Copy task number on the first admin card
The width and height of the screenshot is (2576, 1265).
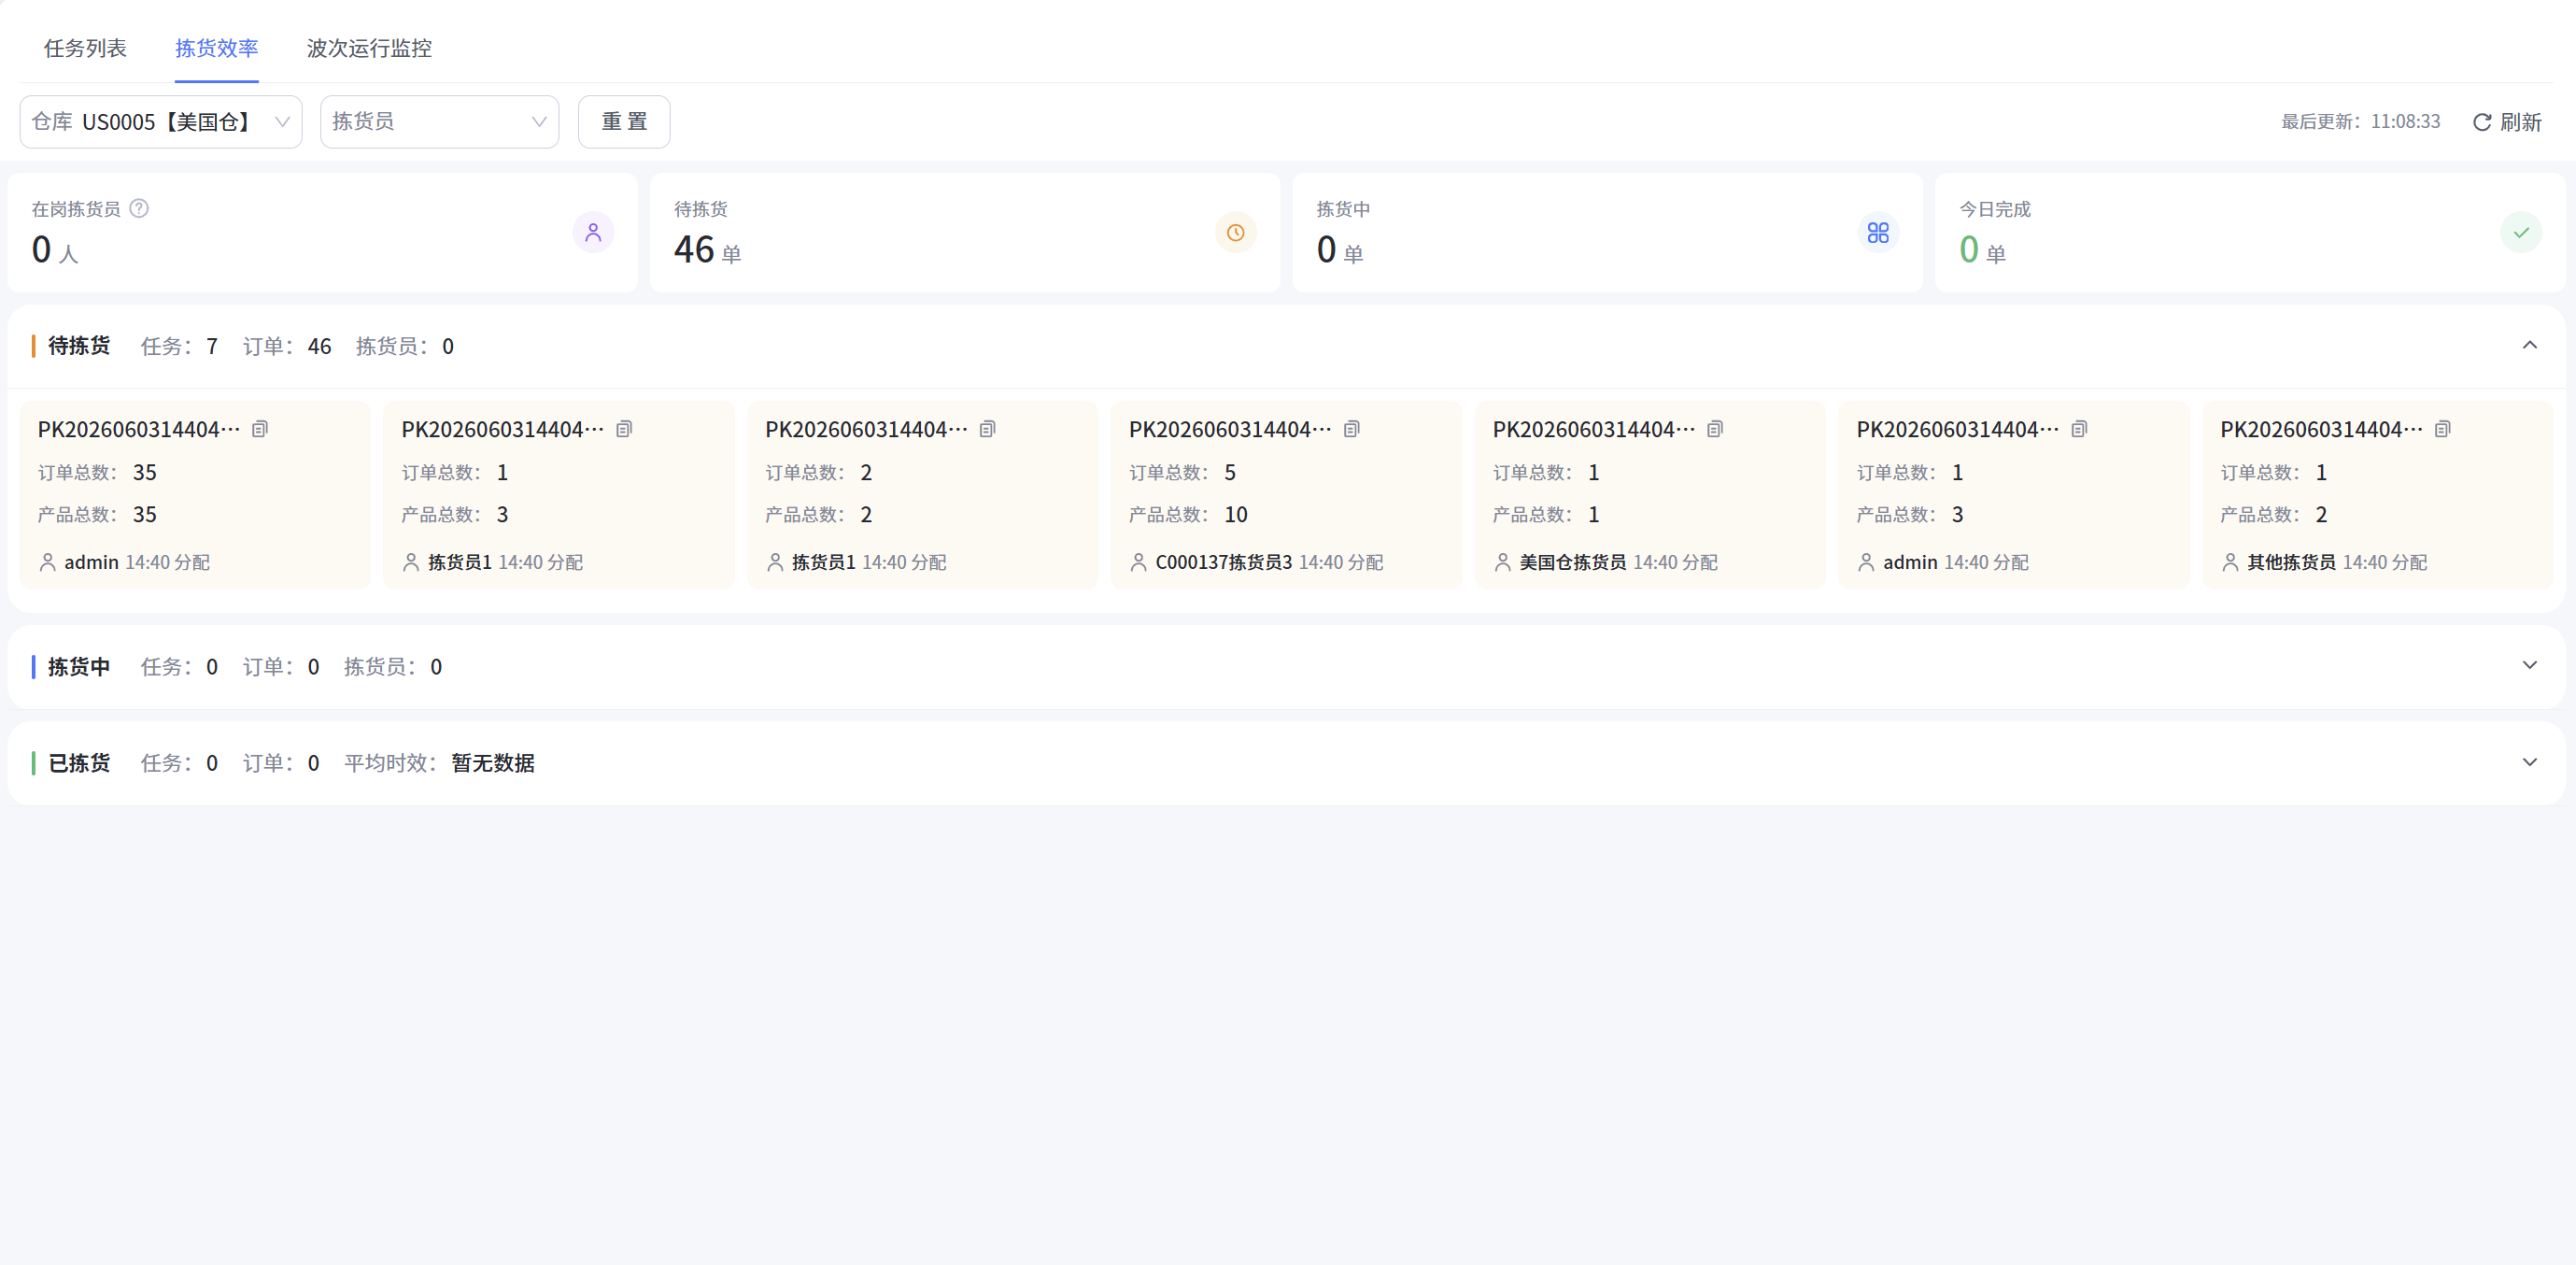coord(260,429)
